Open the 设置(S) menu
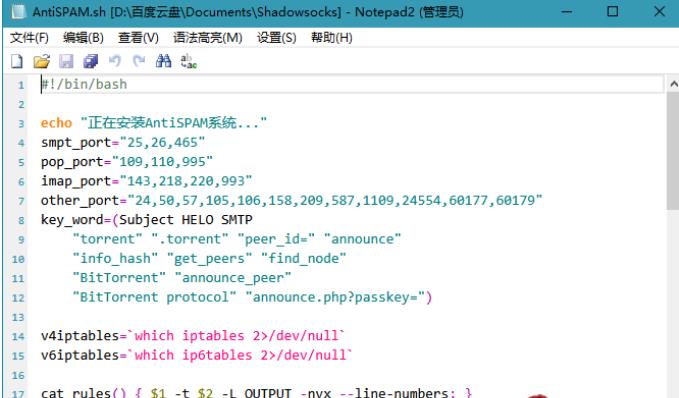 point(277,38)
